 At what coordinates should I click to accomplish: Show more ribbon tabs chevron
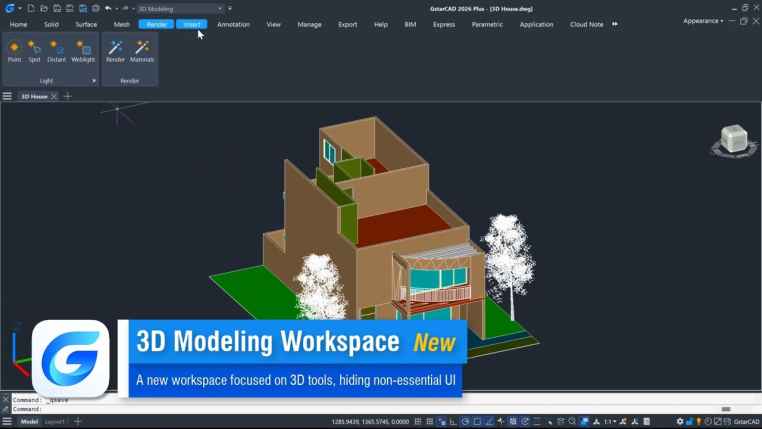coord(615,24)
